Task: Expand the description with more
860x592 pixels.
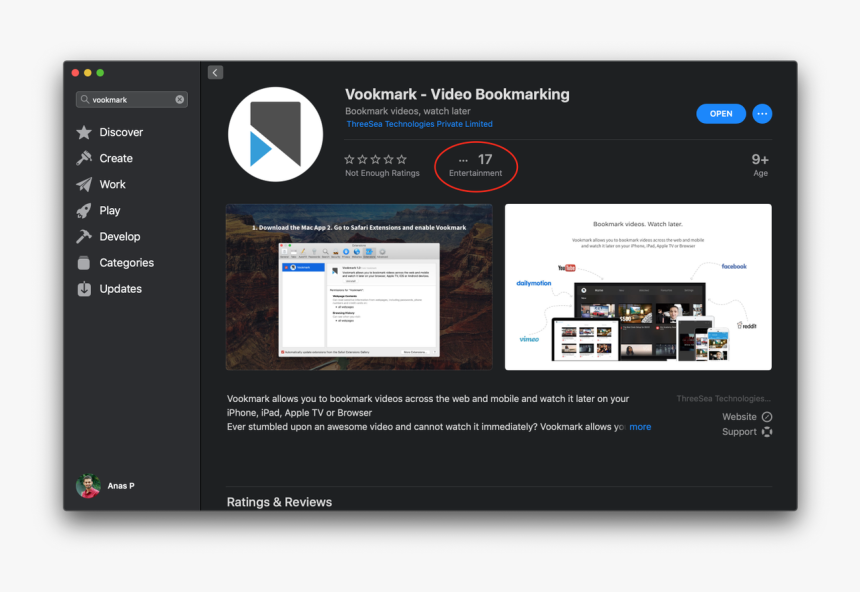Action: (640, 427)
